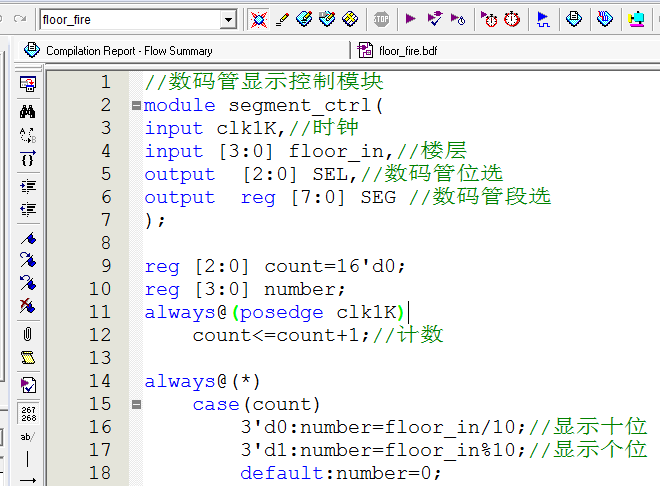Collapse the module segment_ctrl code block
This screenshot has height=486, width=660.
[x=136, y=105]
